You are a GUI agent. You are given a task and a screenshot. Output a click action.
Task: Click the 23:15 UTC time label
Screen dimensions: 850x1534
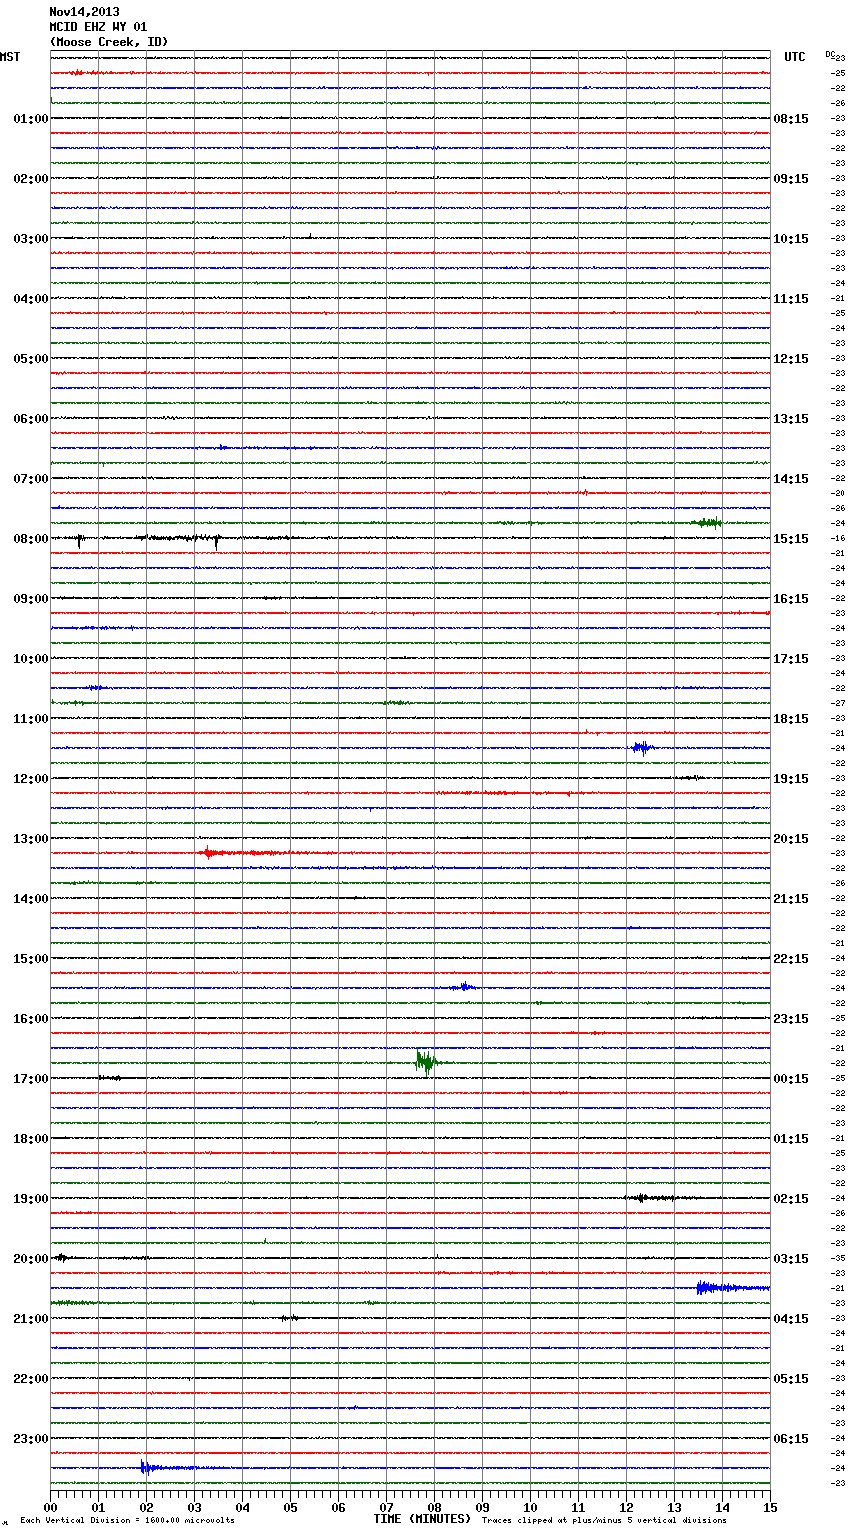pos(791,1019)
